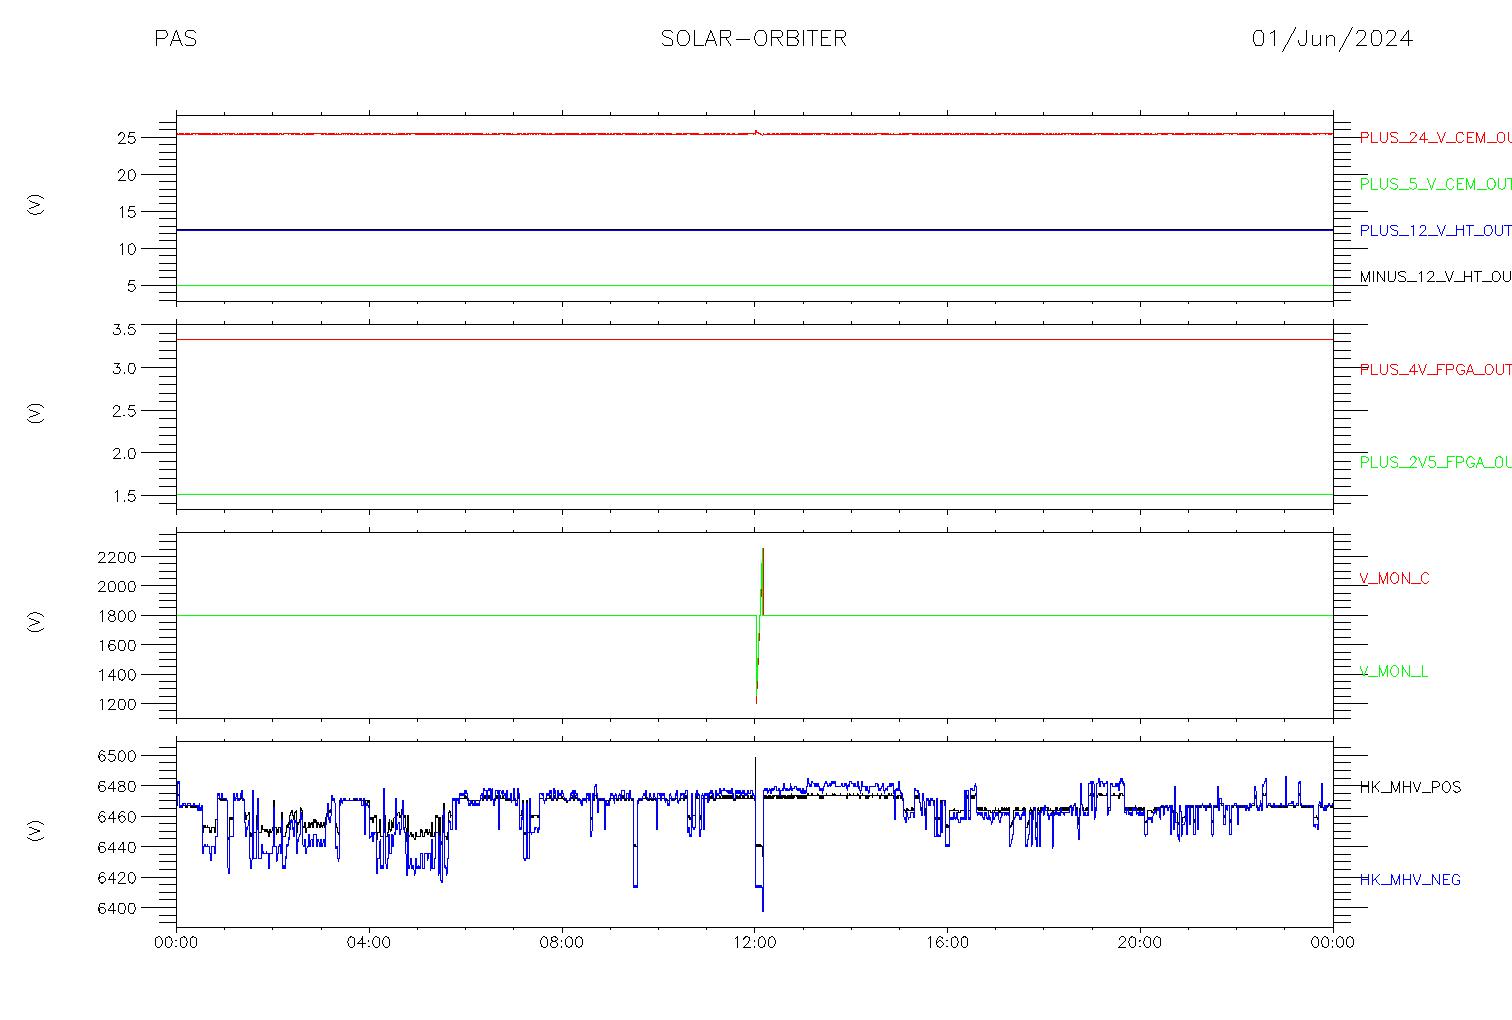The width and height of the screenshot is (1512, 1020).
Task: Click the 00:00 label at left of time axis
Action: tap(177, 943)
